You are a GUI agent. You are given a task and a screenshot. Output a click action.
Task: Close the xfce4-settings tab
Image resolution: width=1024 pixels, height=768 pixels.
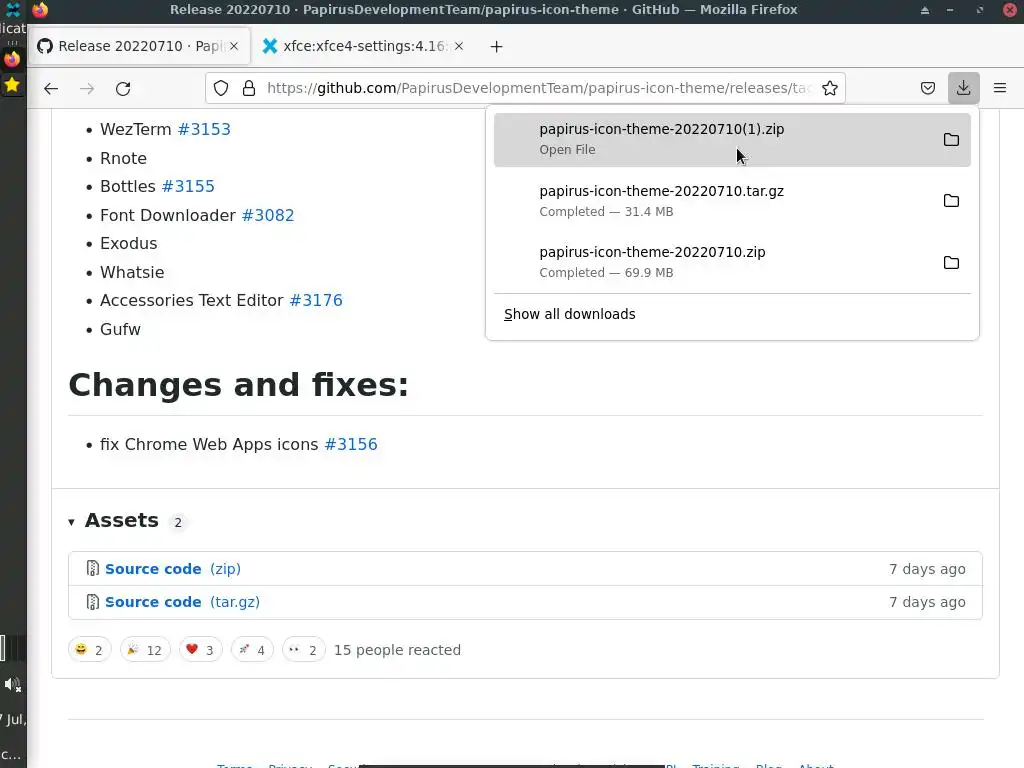[x=459, y=46]
